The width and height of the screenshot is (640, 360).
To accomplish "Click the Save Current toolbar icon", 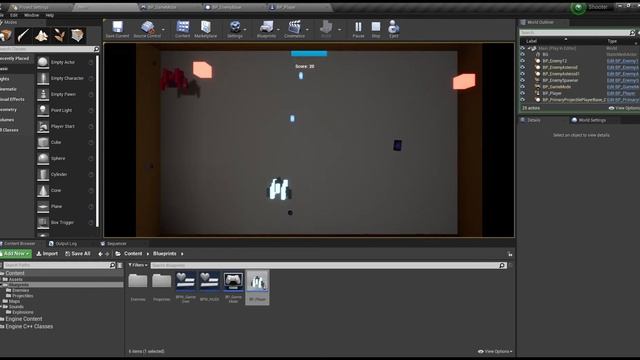I will click(117, 29).
